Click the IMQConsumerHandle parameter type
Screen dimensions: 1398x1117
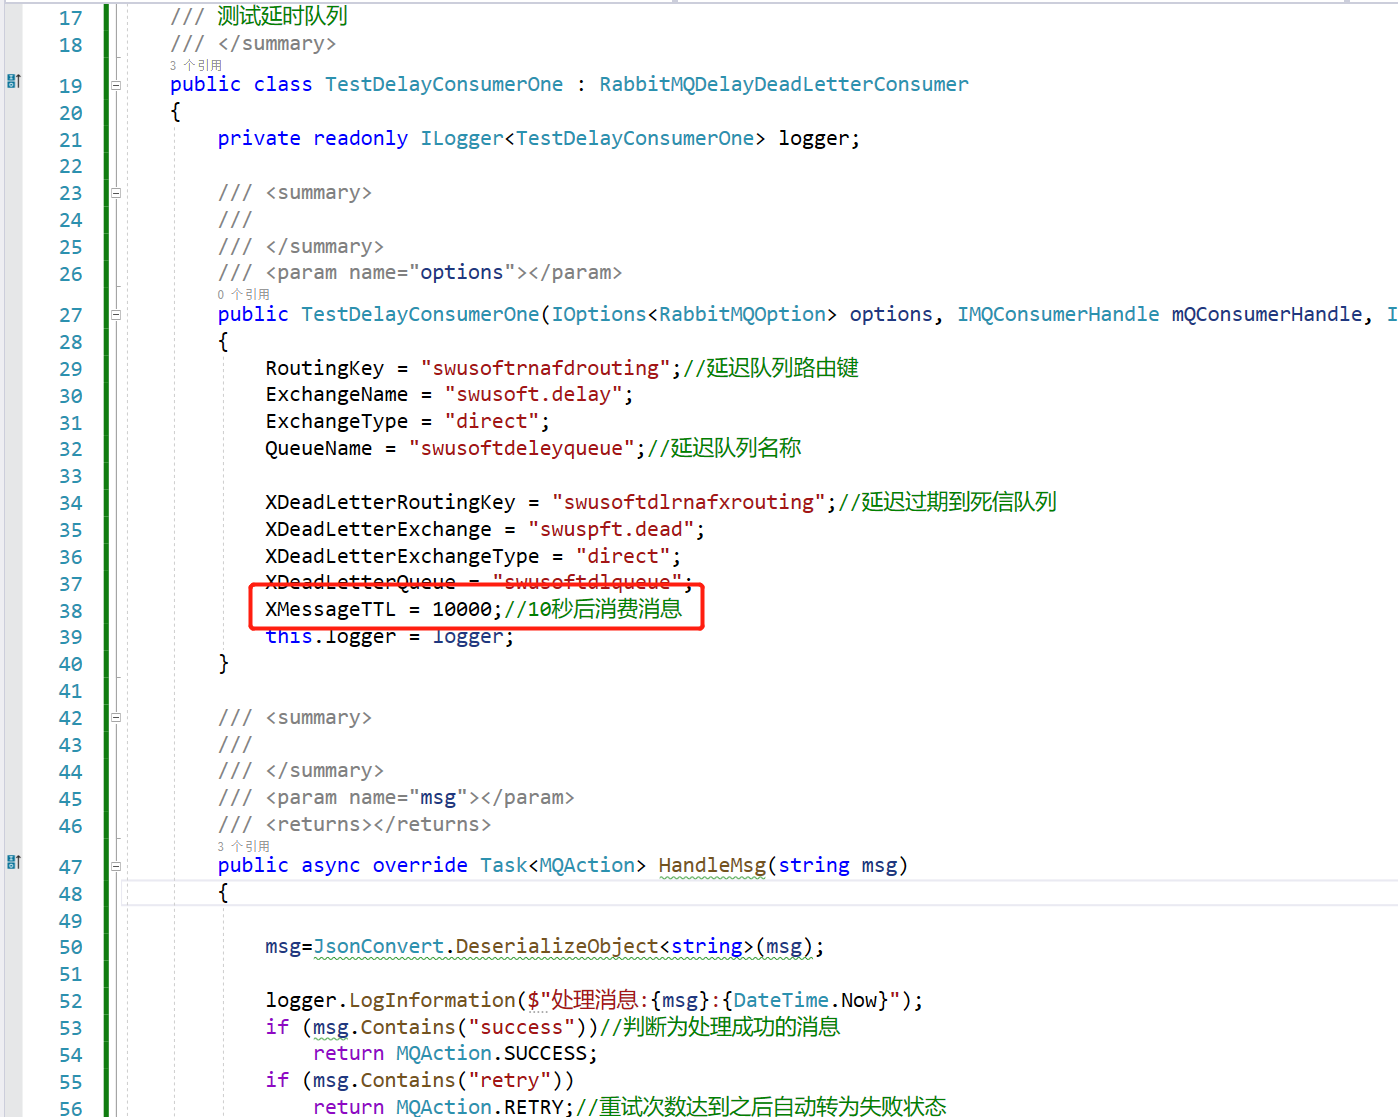pos(1058,314)
